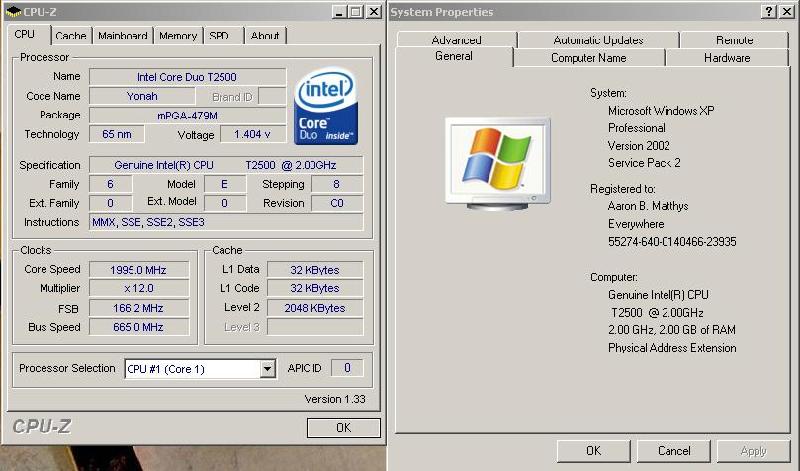Click OK button in the CPU-Z window

[343, 428]
